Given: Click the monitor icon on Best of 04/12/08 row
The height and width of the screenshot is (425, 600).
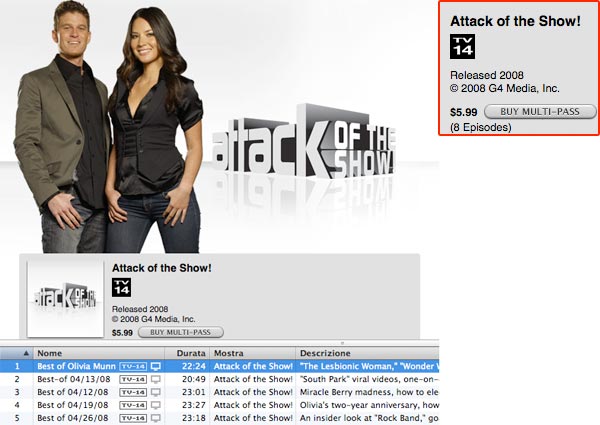Looking at the screenshot, I should pos(155,392).
